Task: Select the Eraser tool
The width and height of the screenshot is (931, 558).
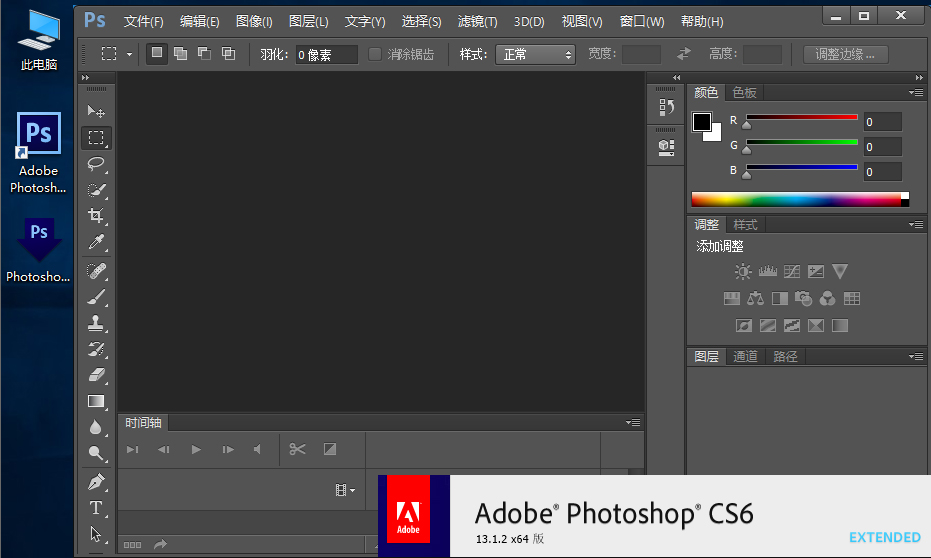Action: click(x=96, y=375)
